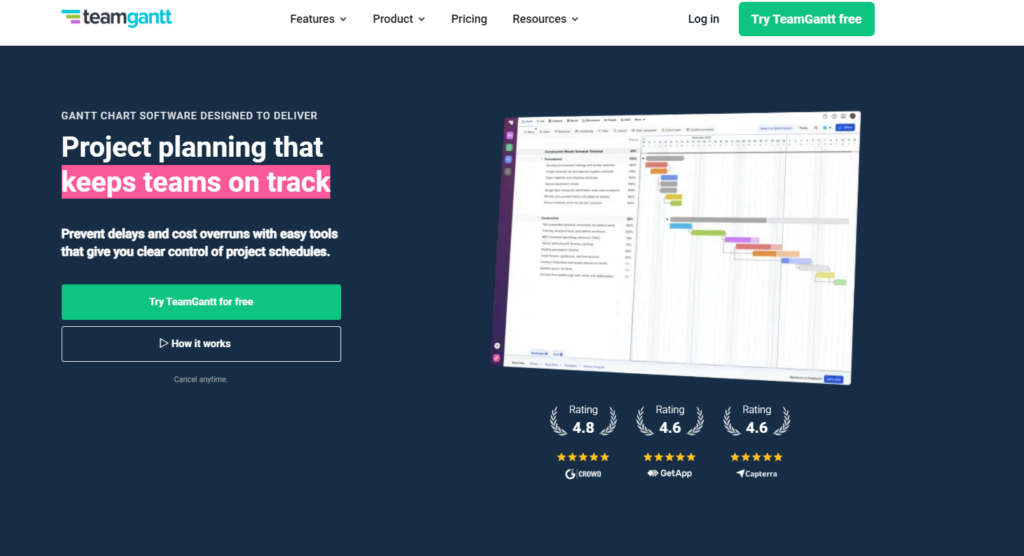Click the five stars above Capterra
The height and width of the screenshot is (556, 1024).
(756, 457)
